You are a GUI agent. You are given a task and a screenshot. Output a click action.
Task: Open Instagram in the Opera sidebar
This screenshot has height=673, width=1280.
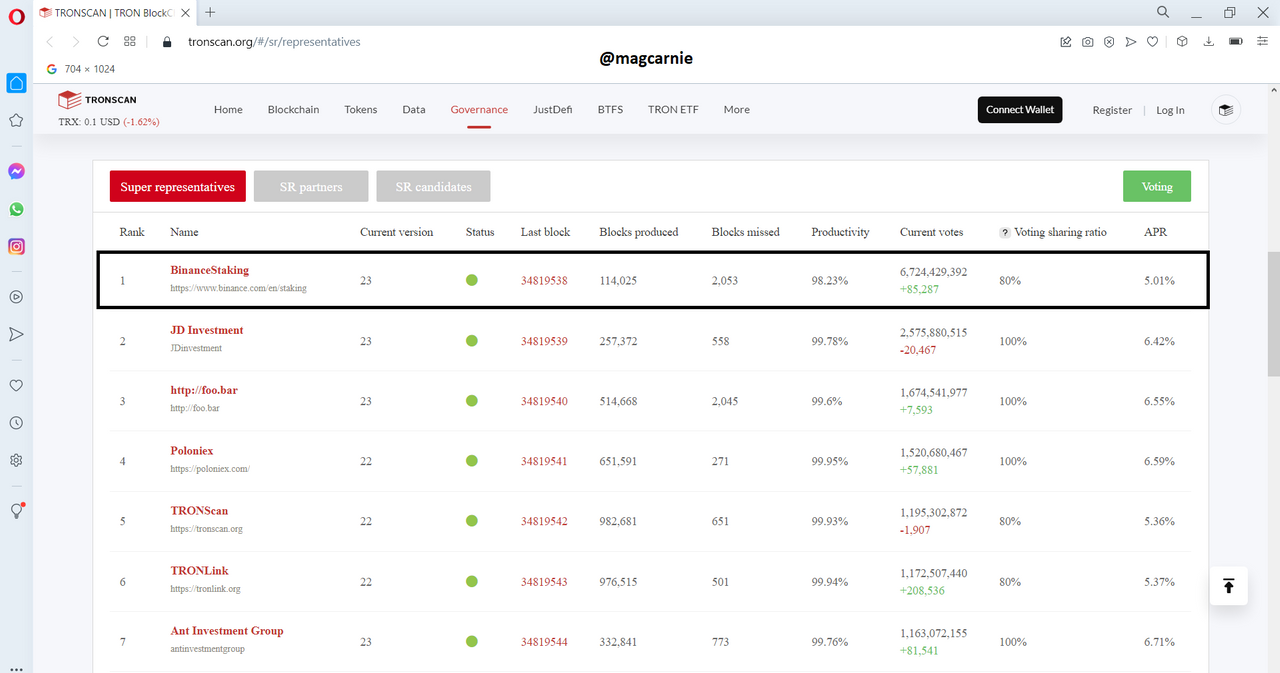point(16,246)
